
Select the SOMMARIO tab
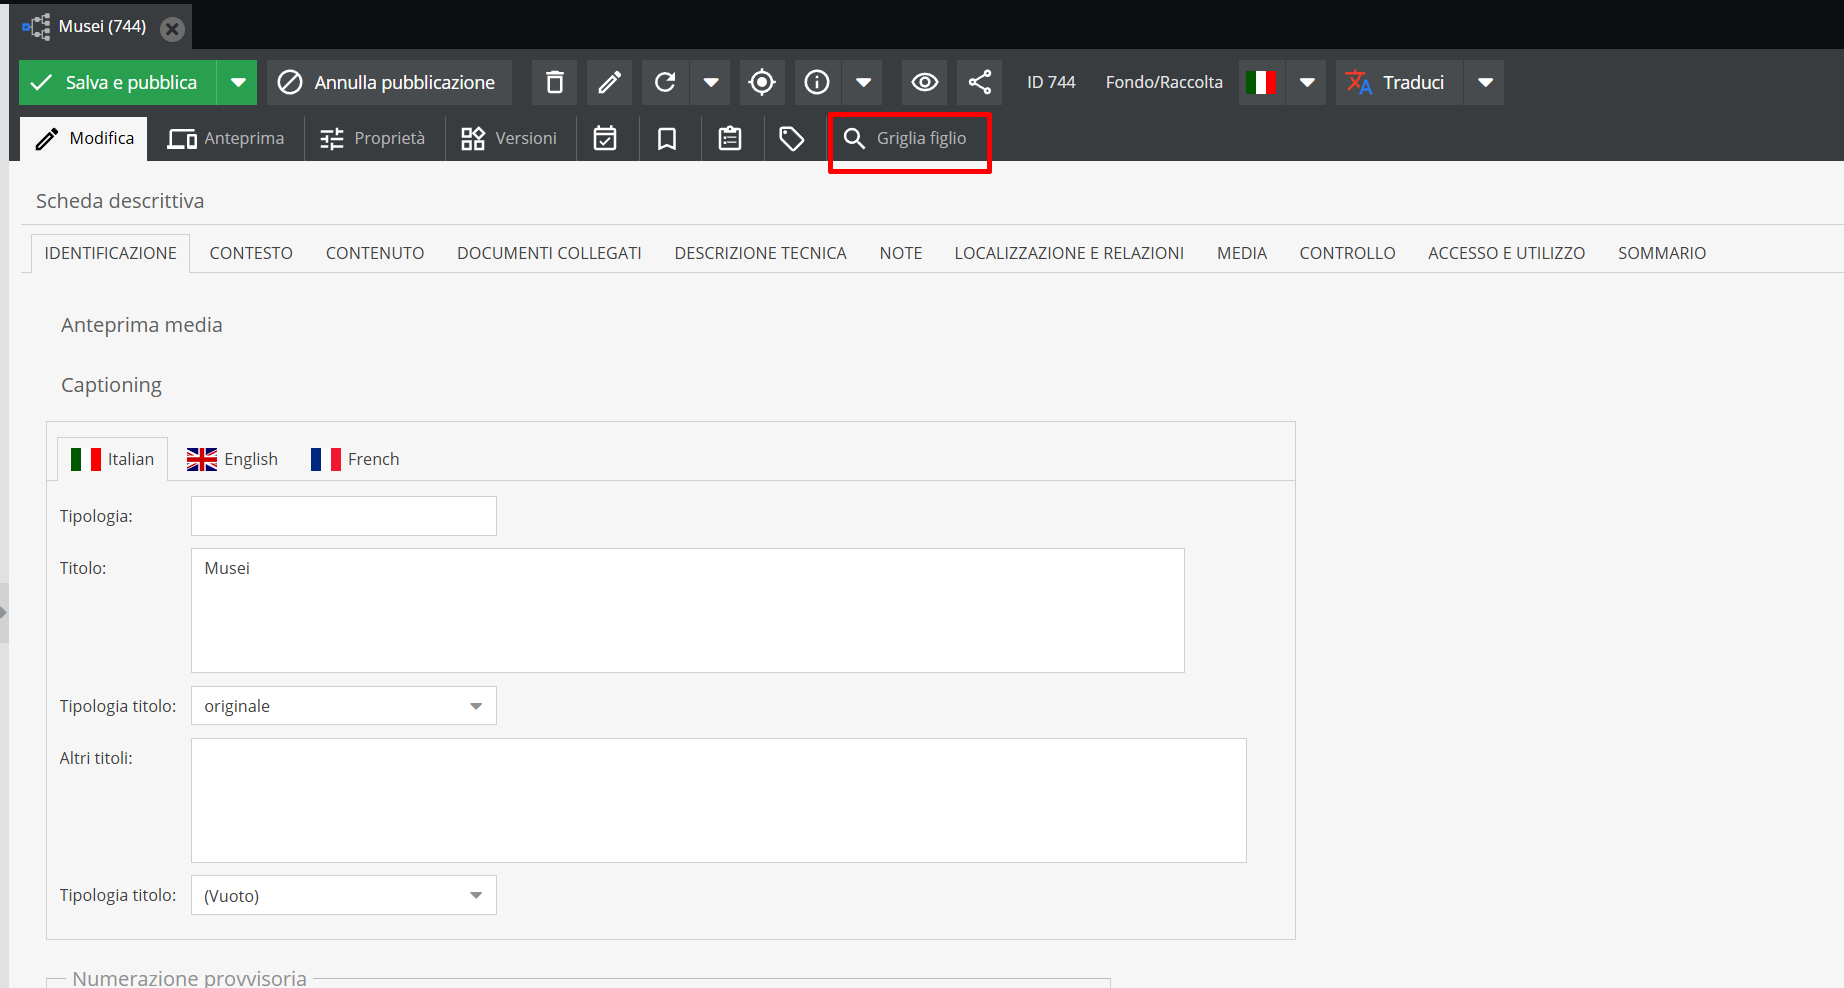(x=1662, y=253)
